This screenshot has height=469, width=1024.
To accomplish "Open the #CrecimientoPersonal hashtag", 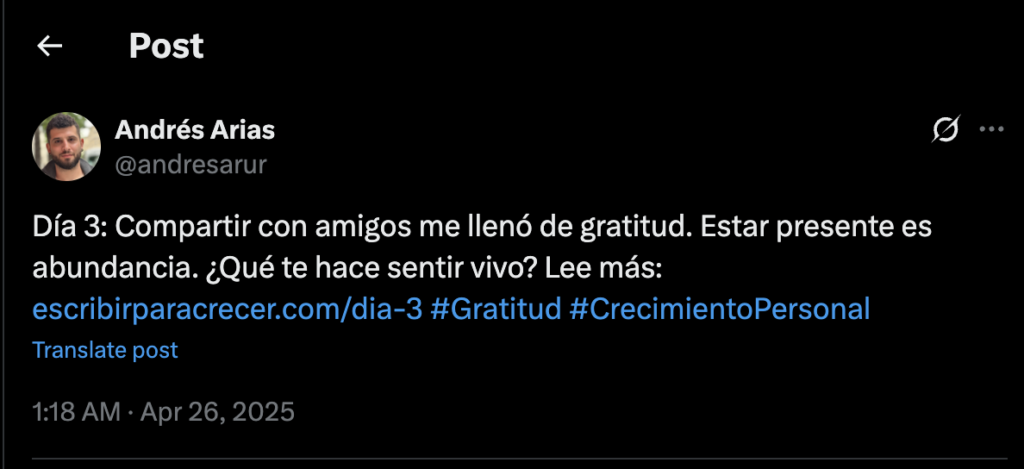I will (720, 309).
